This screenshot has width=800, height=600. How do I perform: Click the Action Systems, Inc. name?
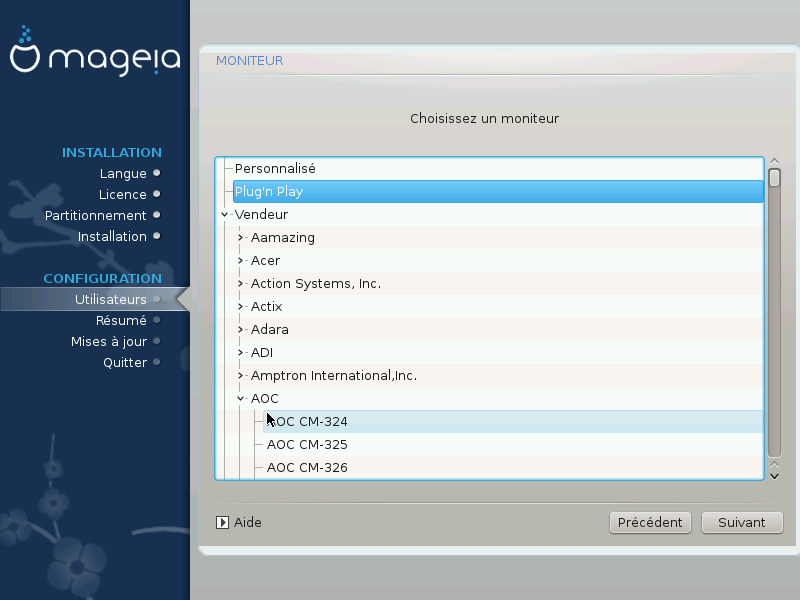point(316,284)
